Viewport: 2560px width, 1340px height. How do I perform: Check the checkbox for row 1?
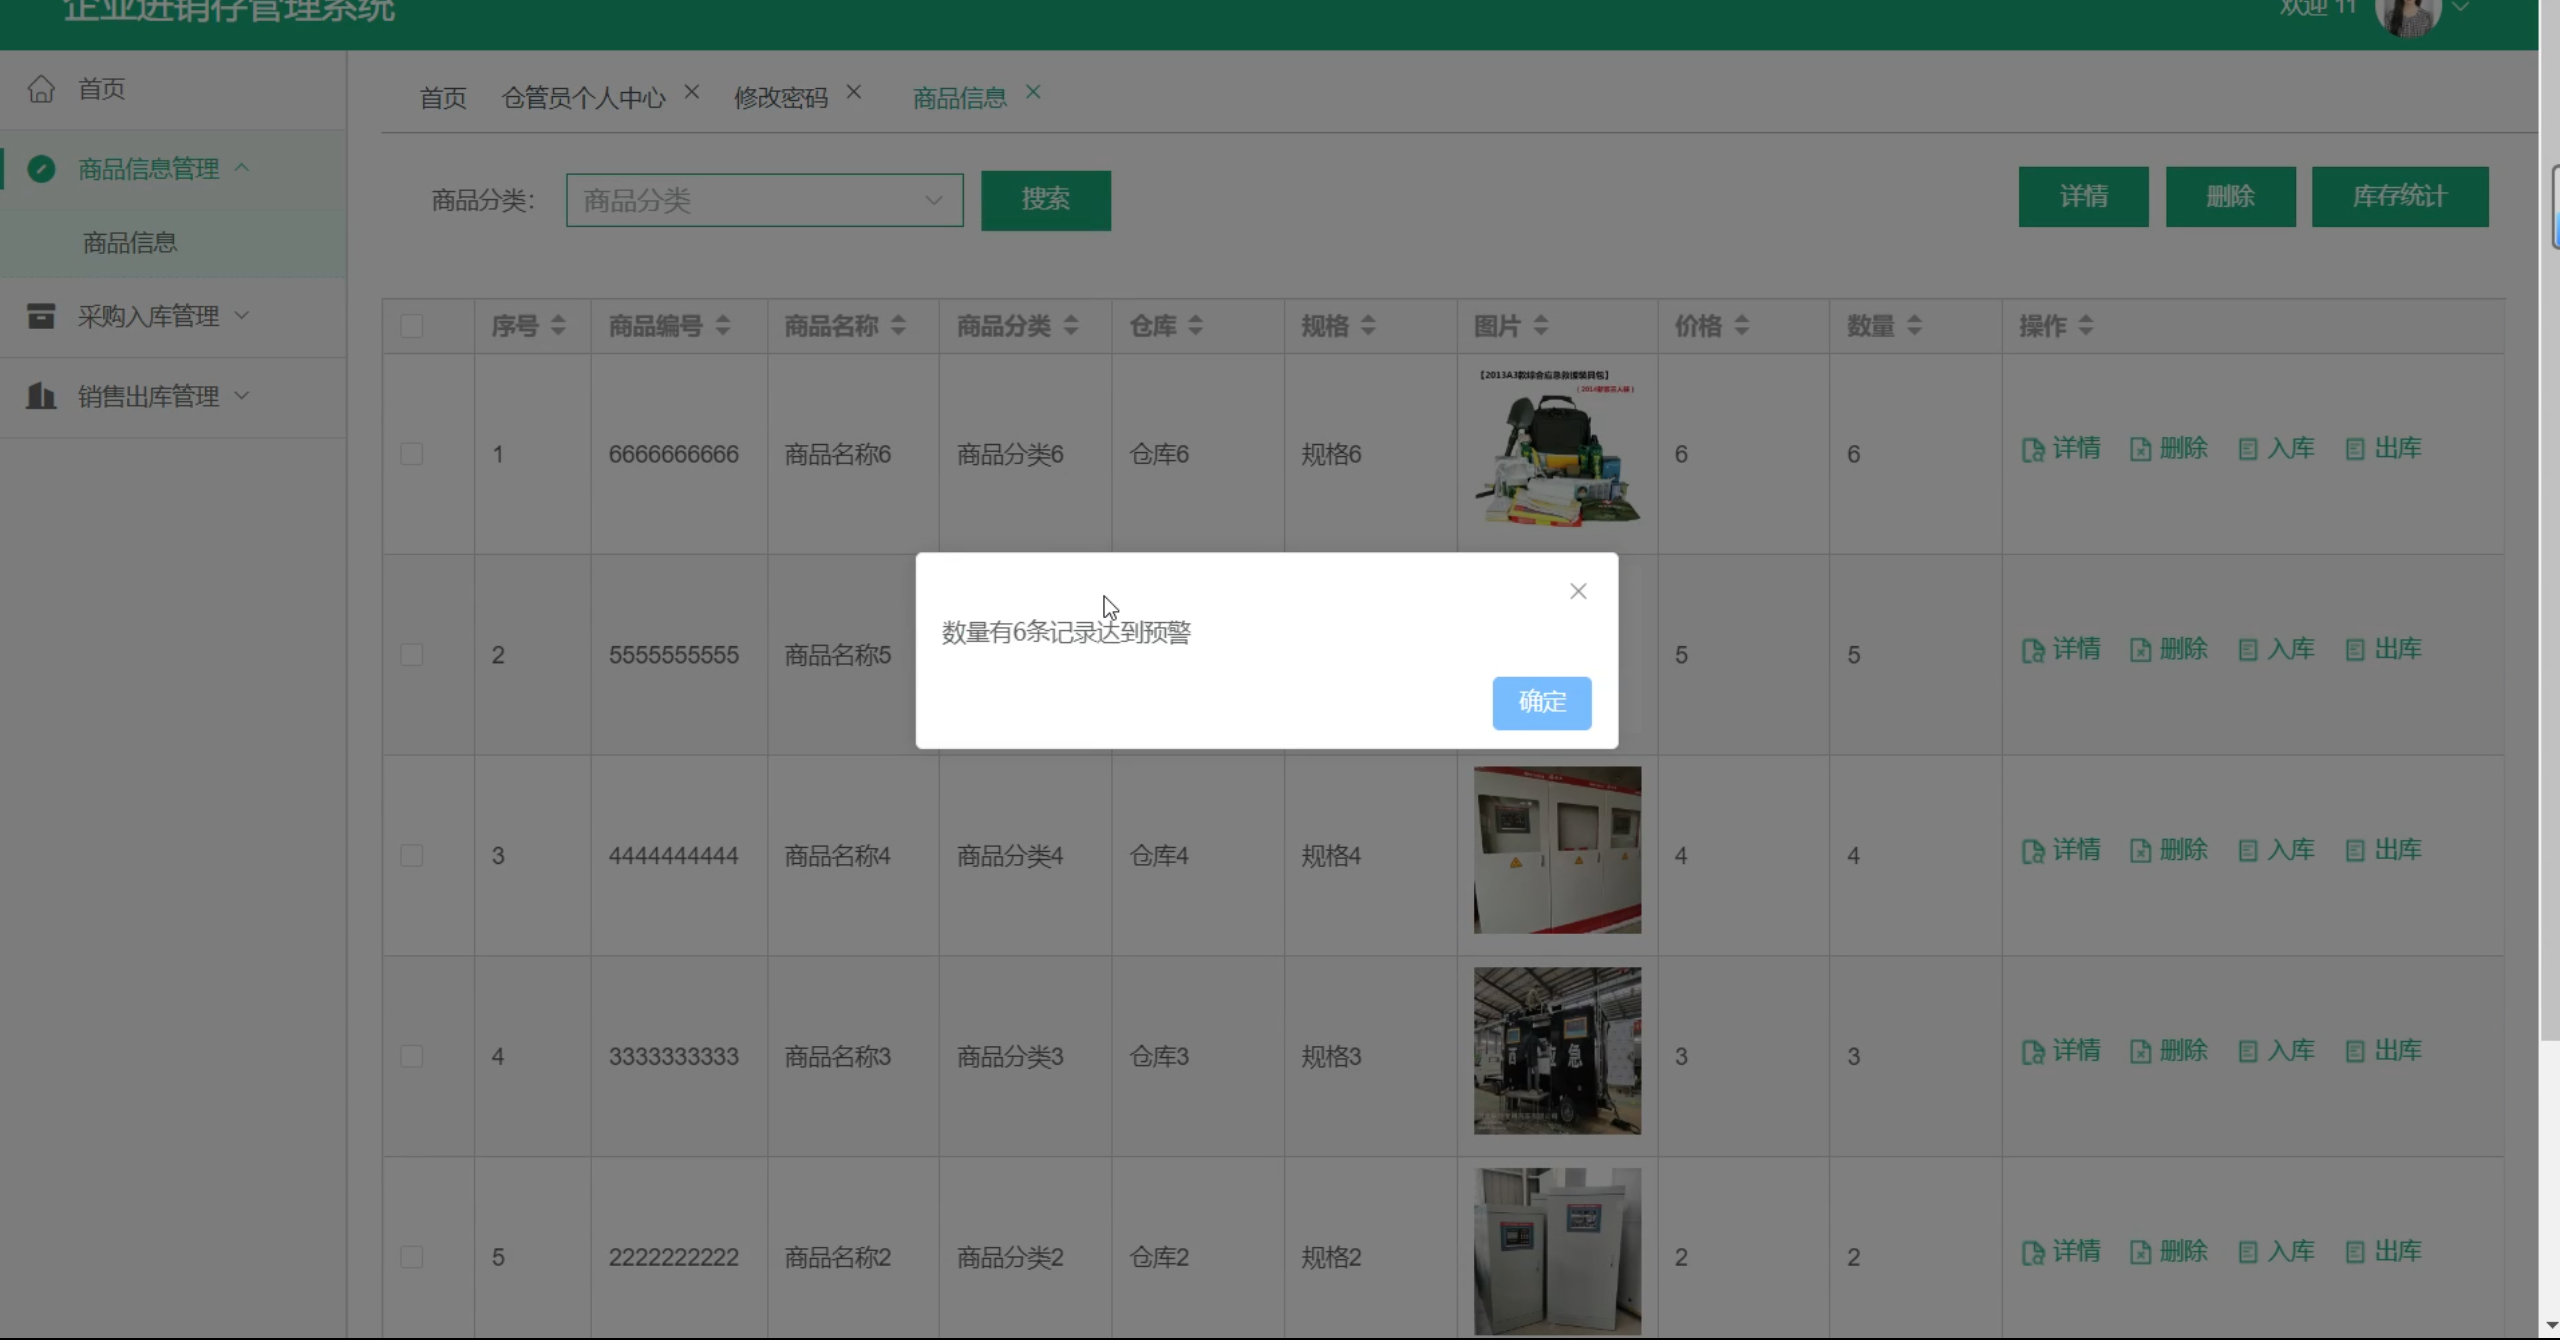click(411, 454)
